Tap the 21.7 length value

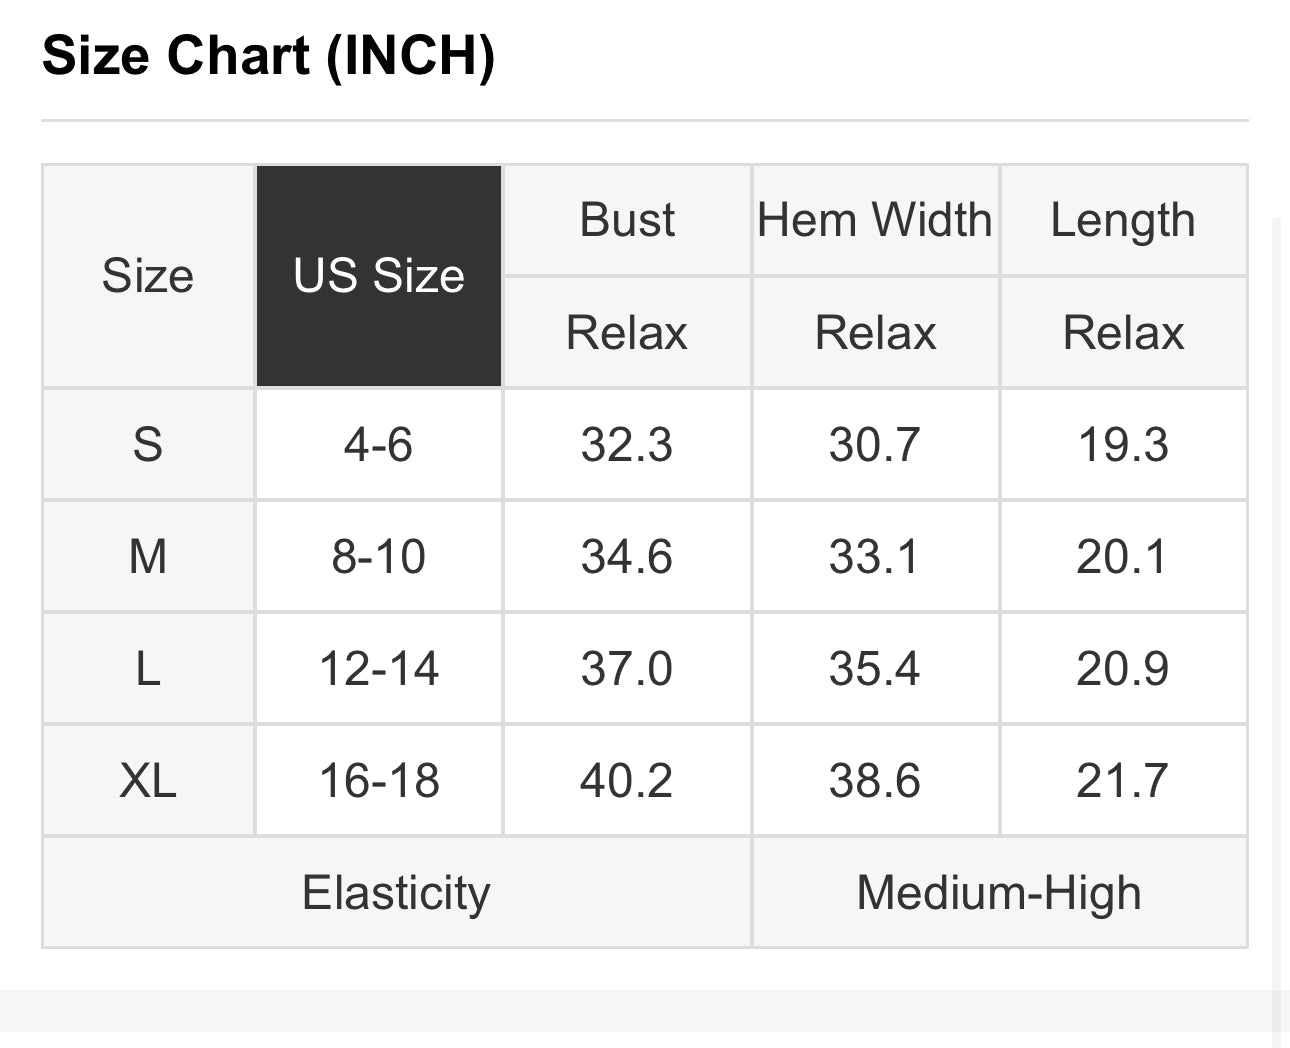[1123, 780]
